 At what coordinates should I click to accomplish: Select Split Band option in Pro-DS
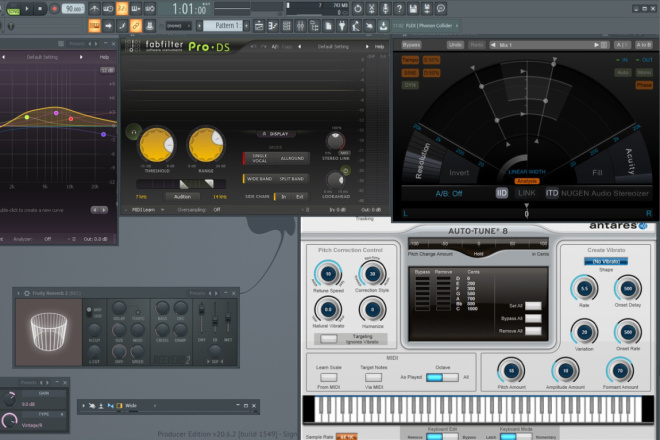tap(292, 179)
